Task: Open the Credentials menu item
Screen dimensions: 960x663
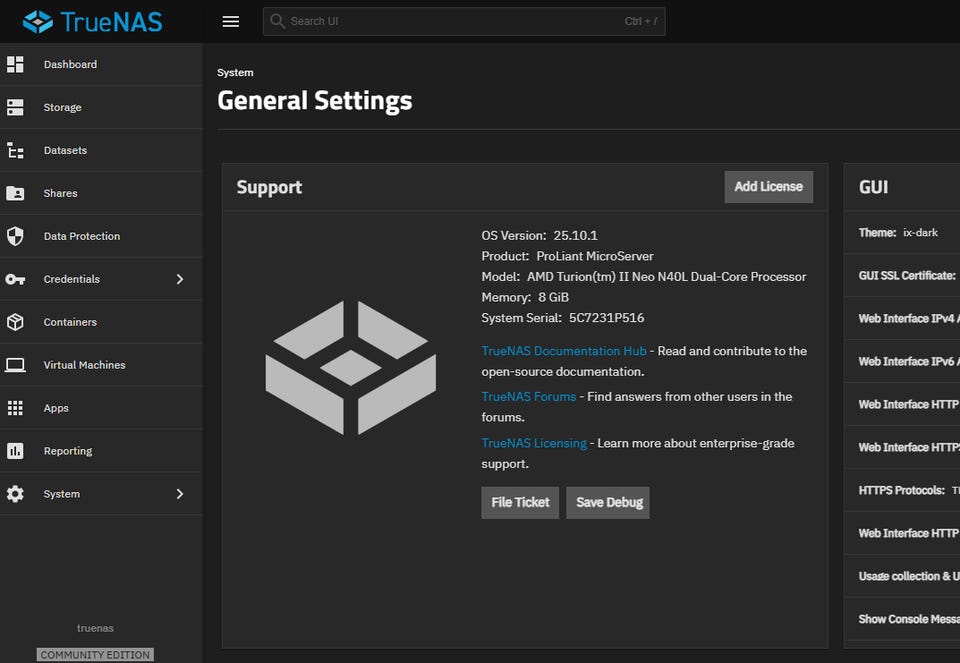Action: [72, 279]
